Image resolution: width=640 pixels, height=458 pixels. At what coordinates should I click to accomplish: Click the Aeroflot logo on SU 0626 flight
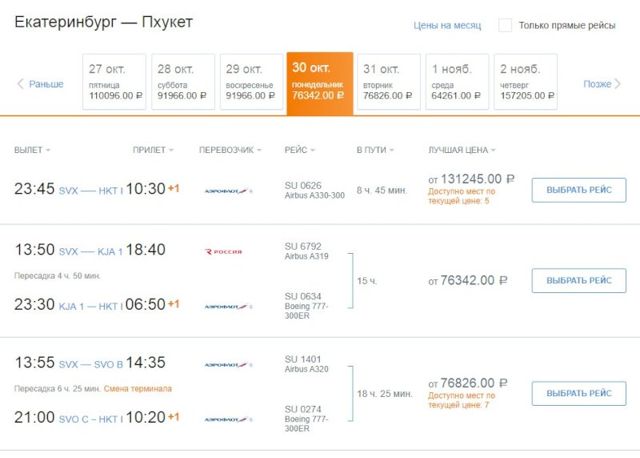point(229,190)
